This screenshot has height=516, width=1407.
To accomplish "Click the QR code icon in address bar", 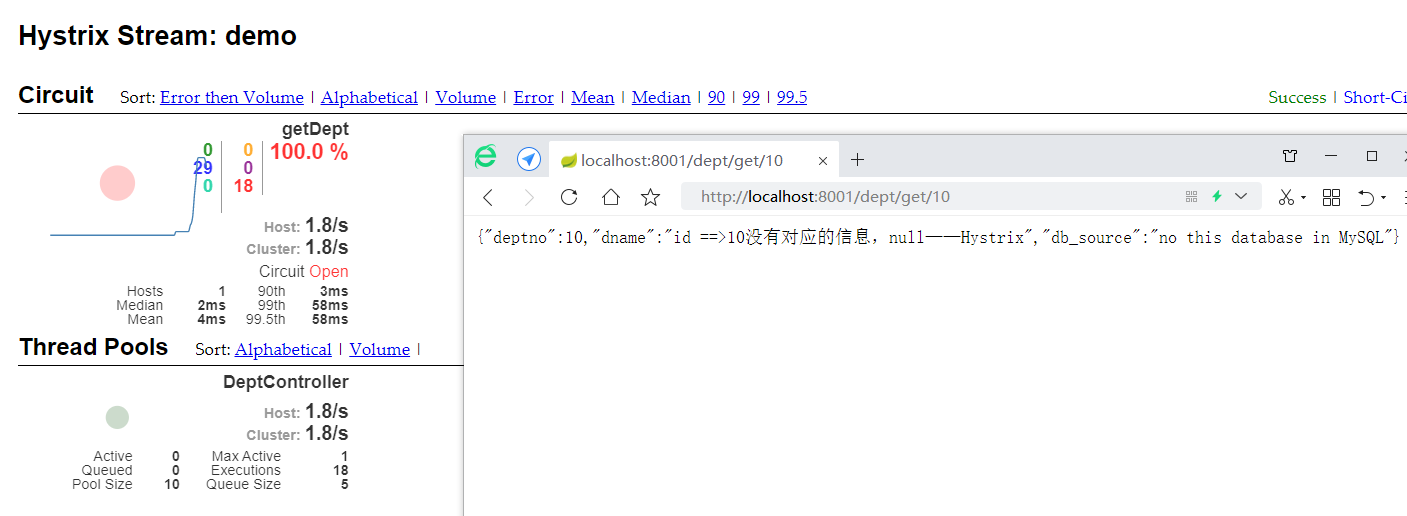I will click(1191, 197).
